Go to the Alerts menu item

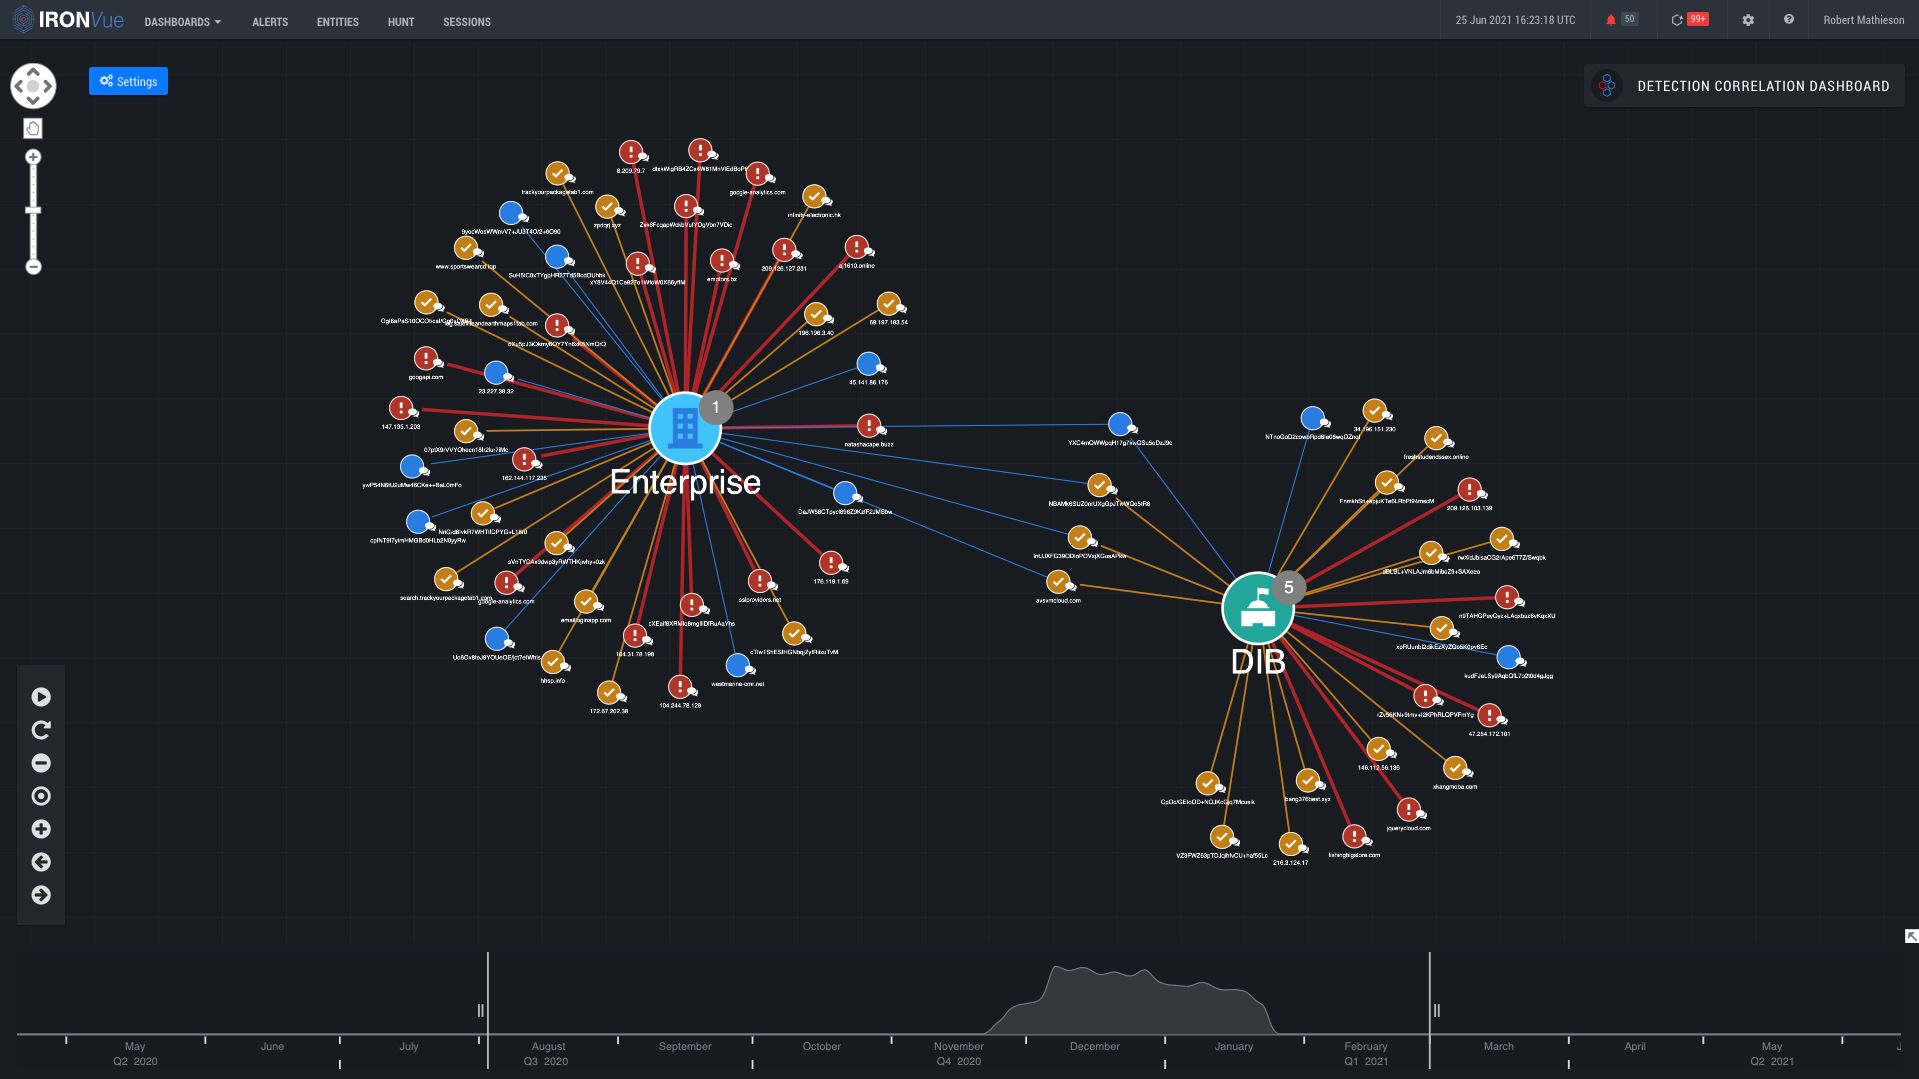click(x=270, y=22)
